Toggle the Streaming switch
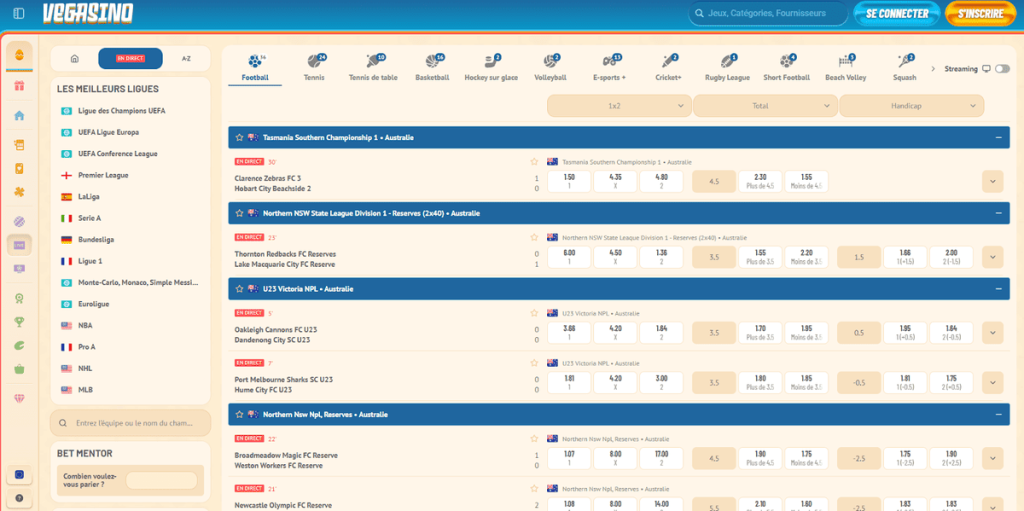 coord(1002,69)
